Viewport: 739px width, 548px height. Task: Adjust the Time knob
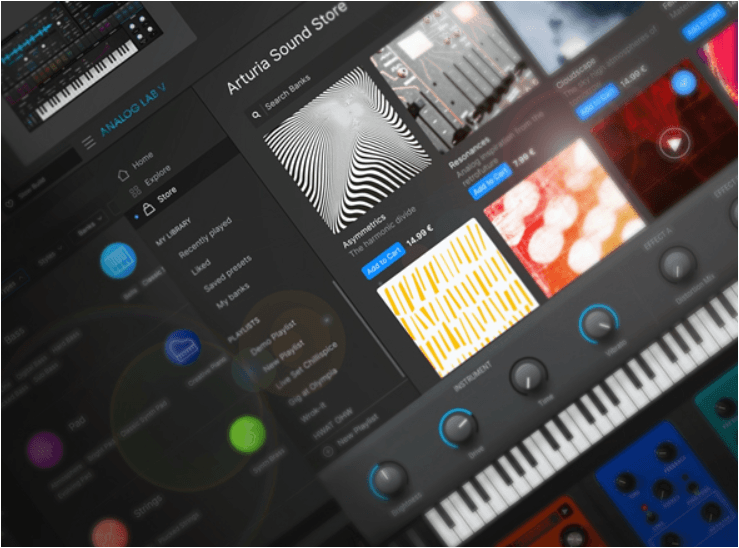tap(528, 376)
